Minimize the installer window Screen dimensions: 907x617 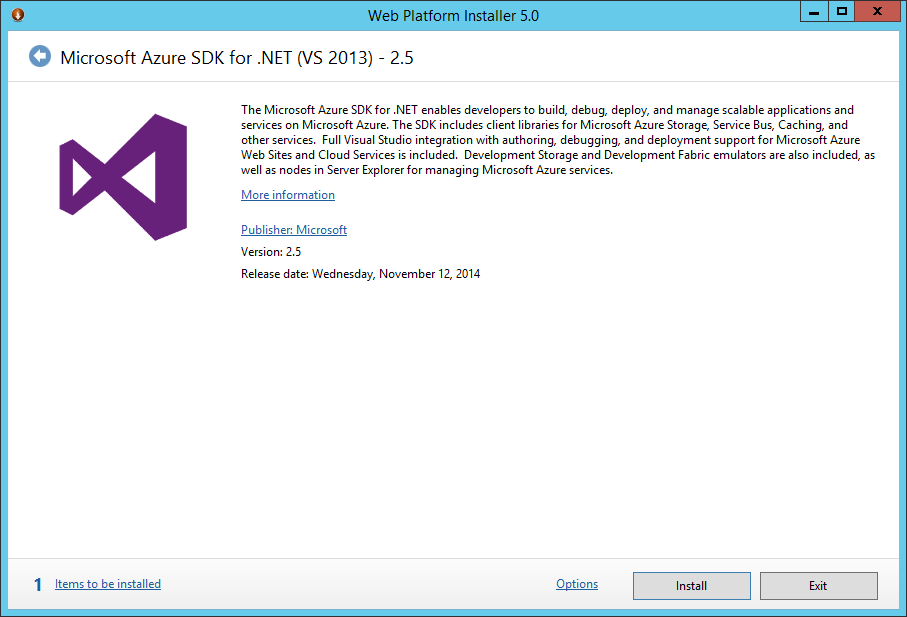click(x=812, y=10)
